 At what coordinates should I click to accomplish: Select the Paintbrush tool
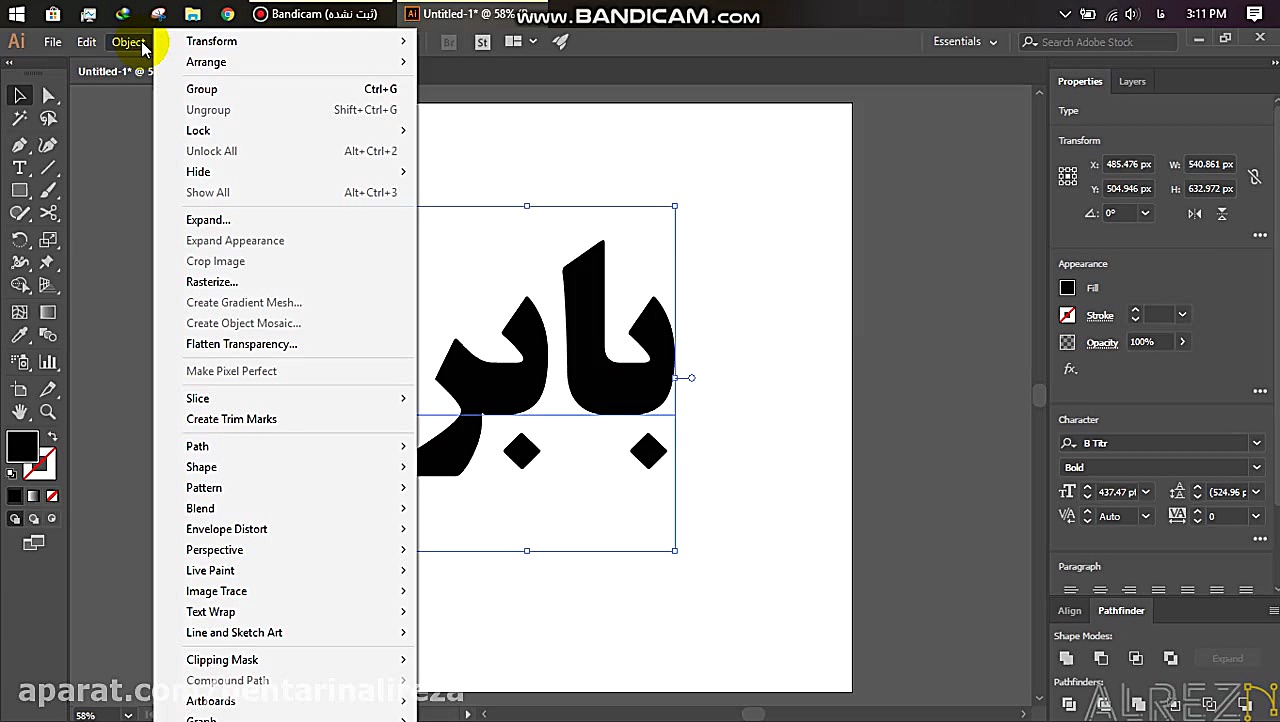coord(48,191)
